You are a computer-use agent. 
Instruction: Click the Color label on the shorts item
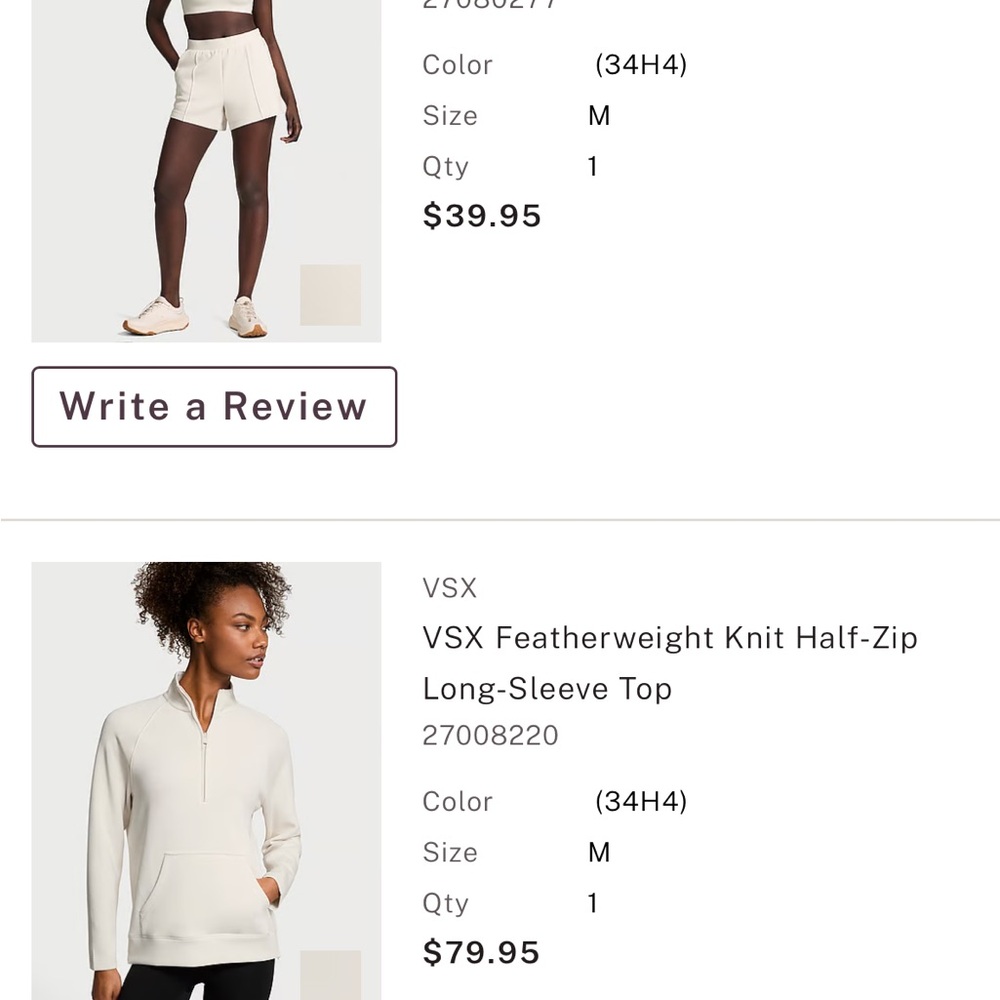point(456,64)
